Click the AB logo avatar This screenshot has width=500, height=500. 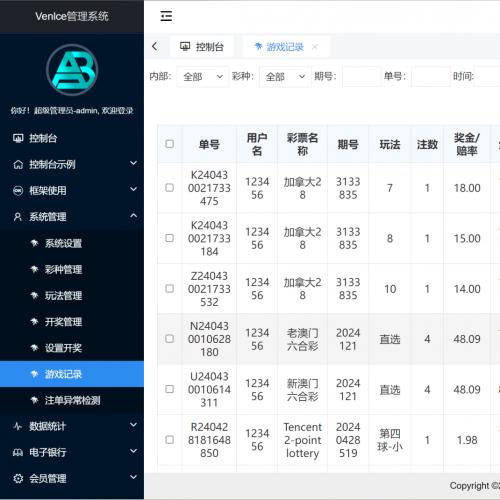tap(72, 70)
